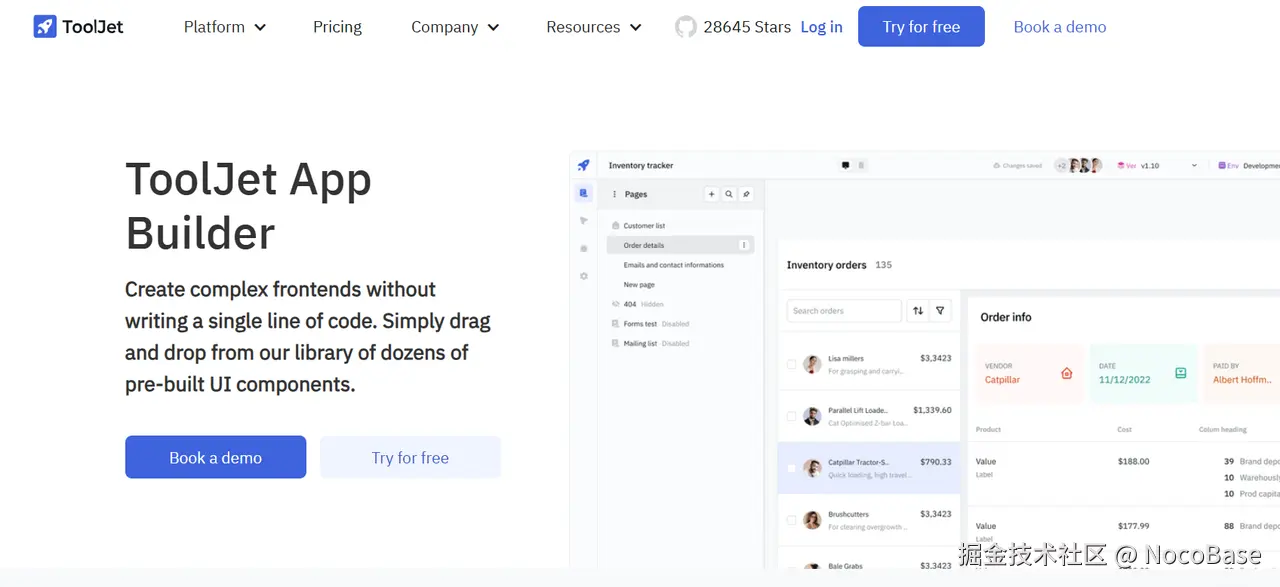Toggle the hidden-eye icon next to 404 page
This screenshot has height=587, width=1280.
click(x=615, y=304)
